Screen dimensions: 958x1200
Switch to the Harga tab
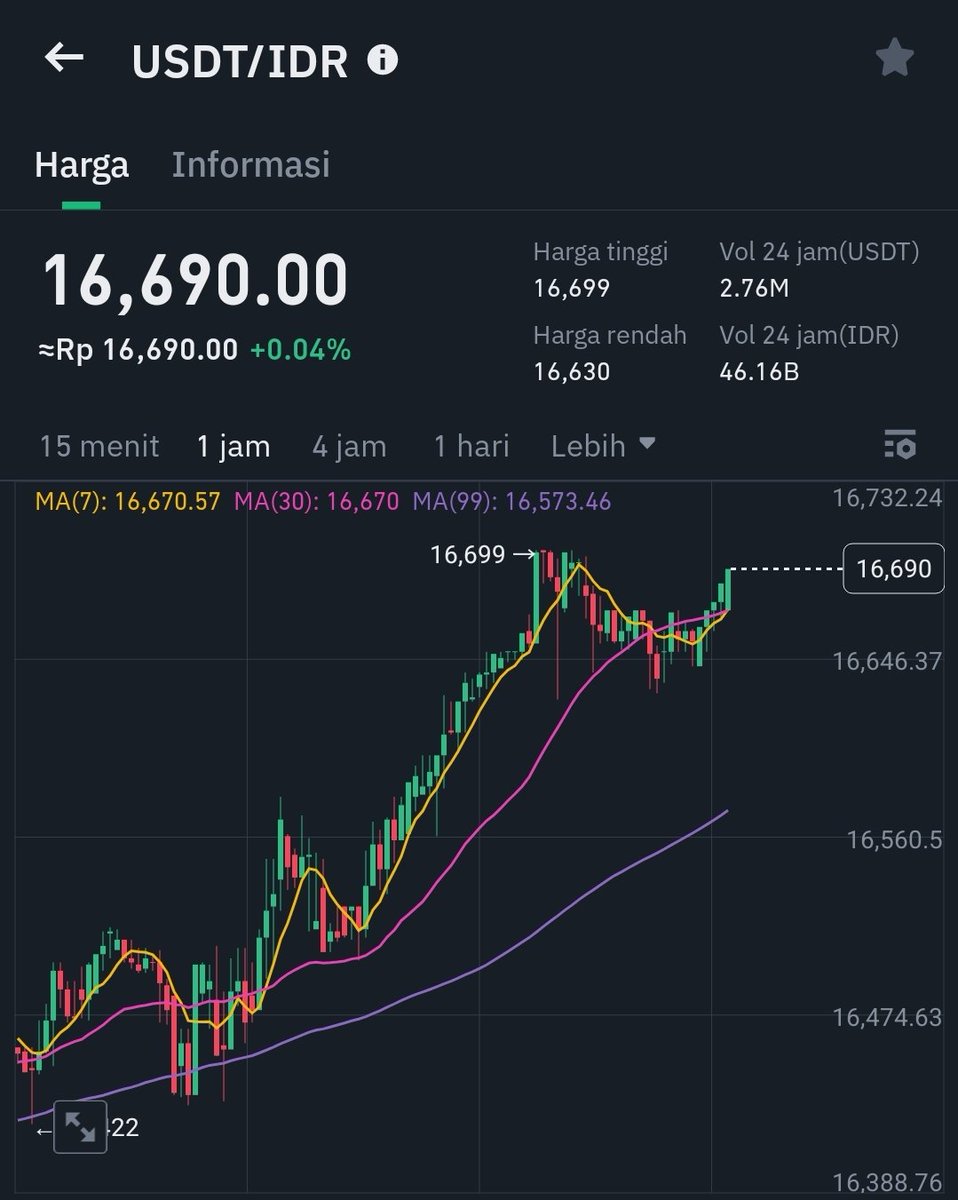click(x=82, y=164)
